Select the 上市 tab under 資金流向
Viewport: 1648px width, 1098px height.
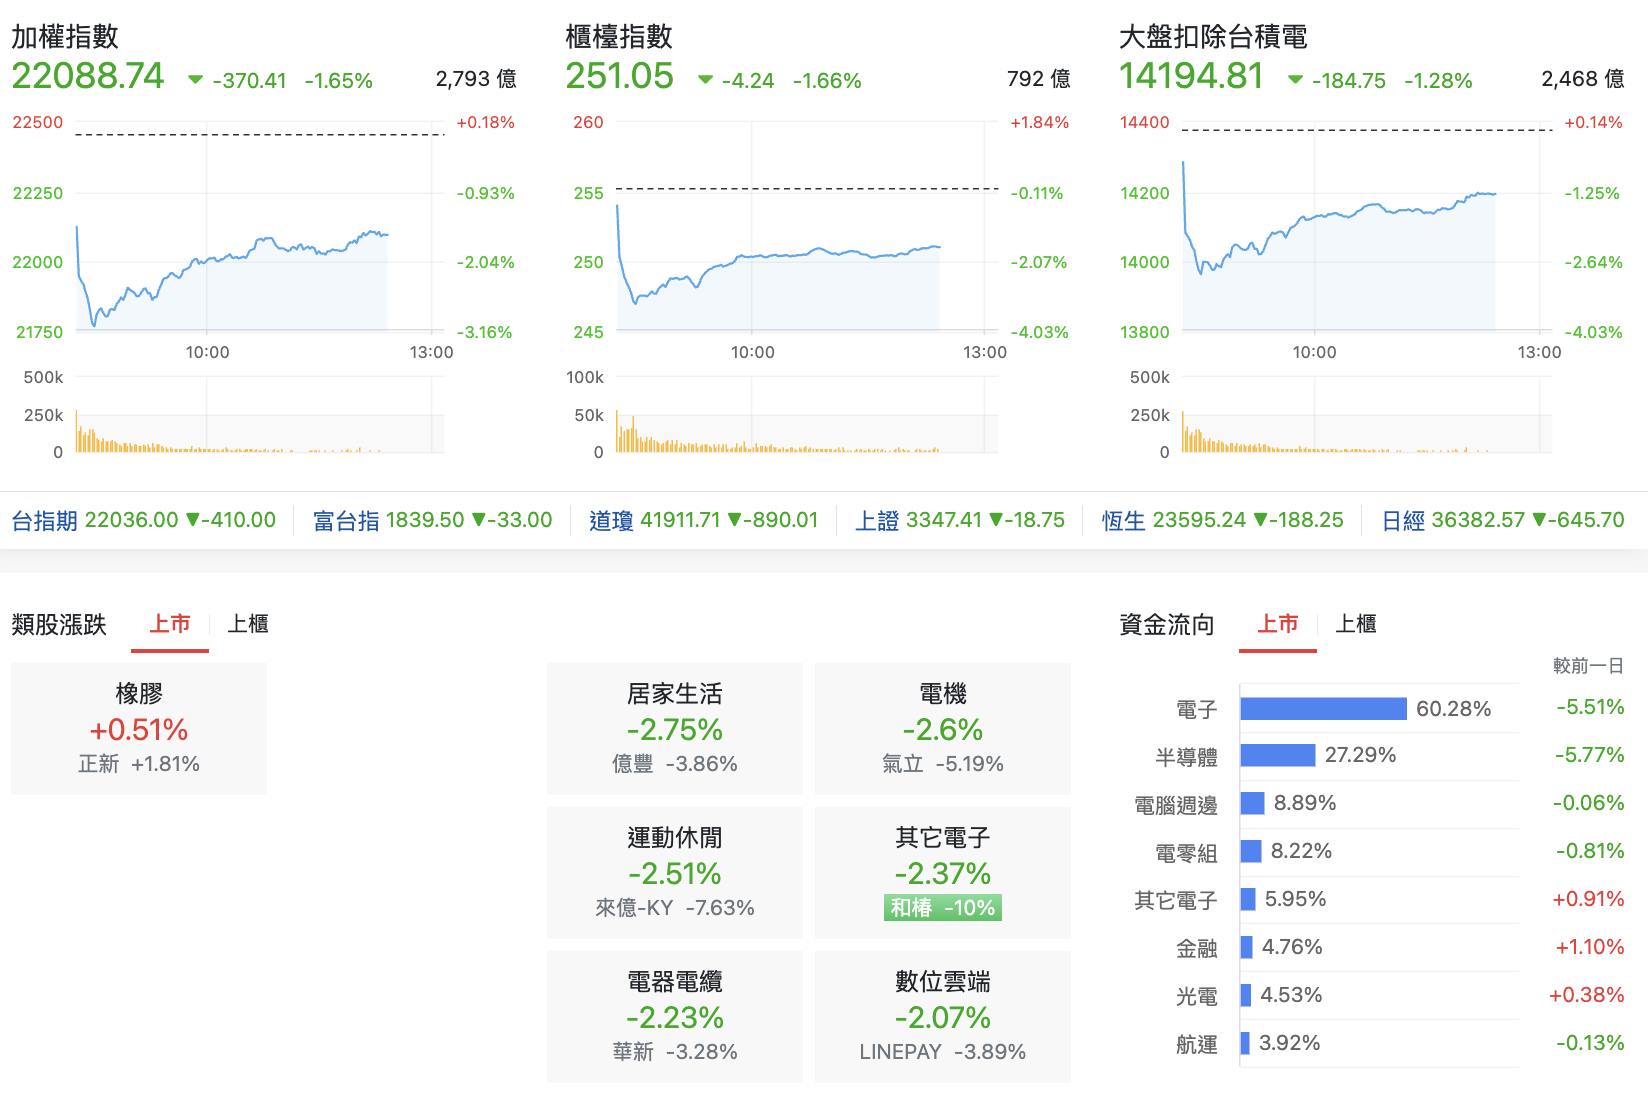click(x=1278, y=624)
